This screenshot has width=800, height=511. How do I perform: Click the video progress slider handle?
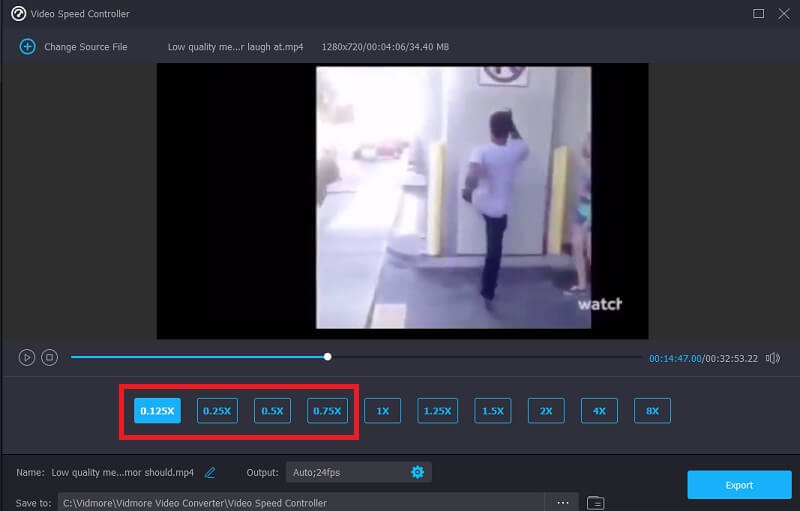pos(328,357)
